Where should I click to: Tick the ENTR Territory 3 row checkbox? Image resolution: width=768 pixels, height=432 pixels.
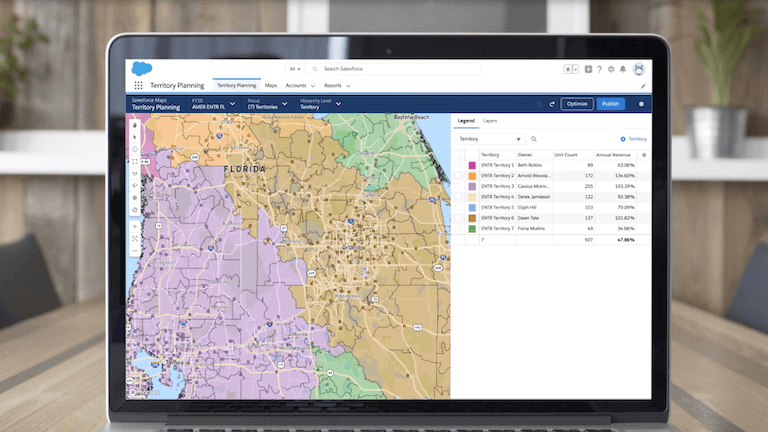pos(459,186)
